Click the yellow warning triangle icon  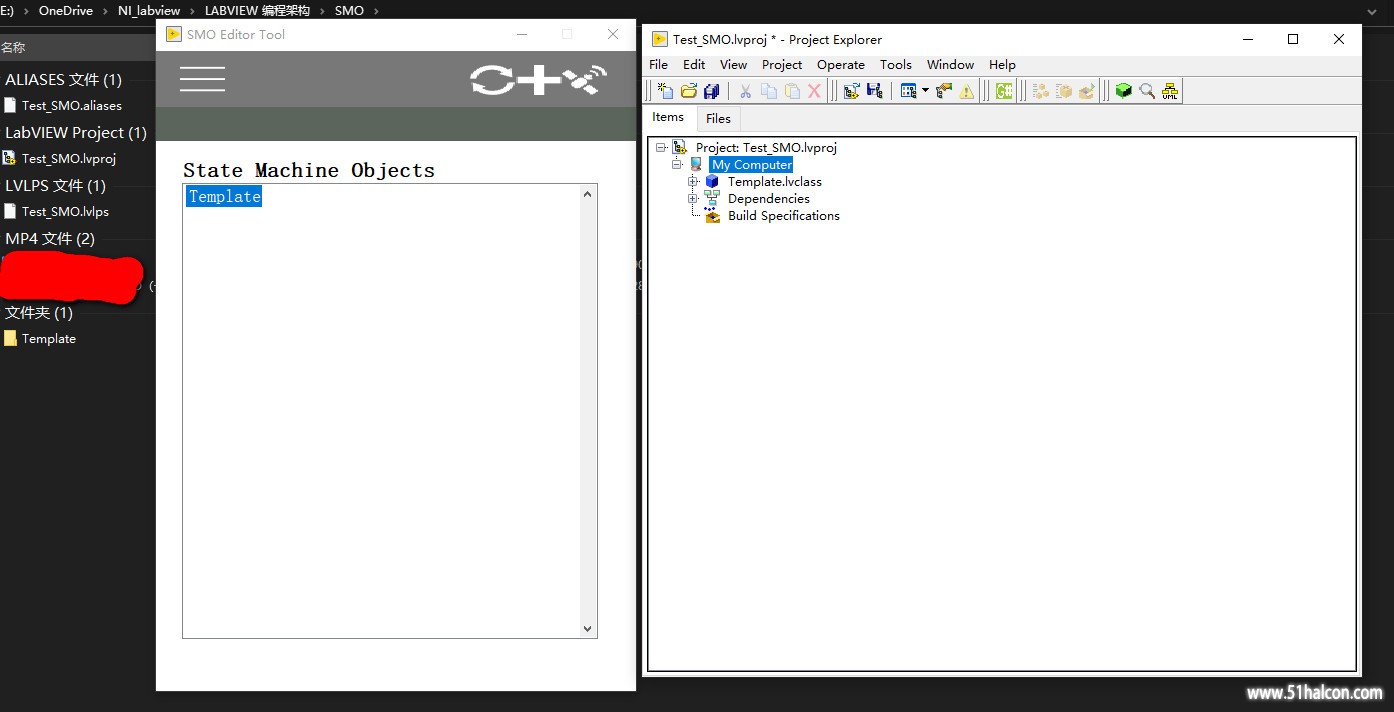click(x=967, y=91)
